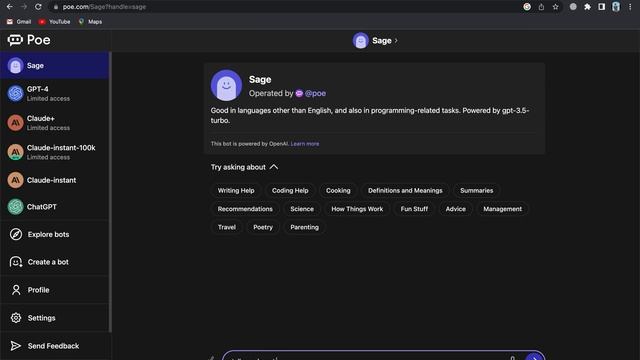Open the @poe operator profile link
Viewport: 640px width, 360px height.
pos(311,93)
